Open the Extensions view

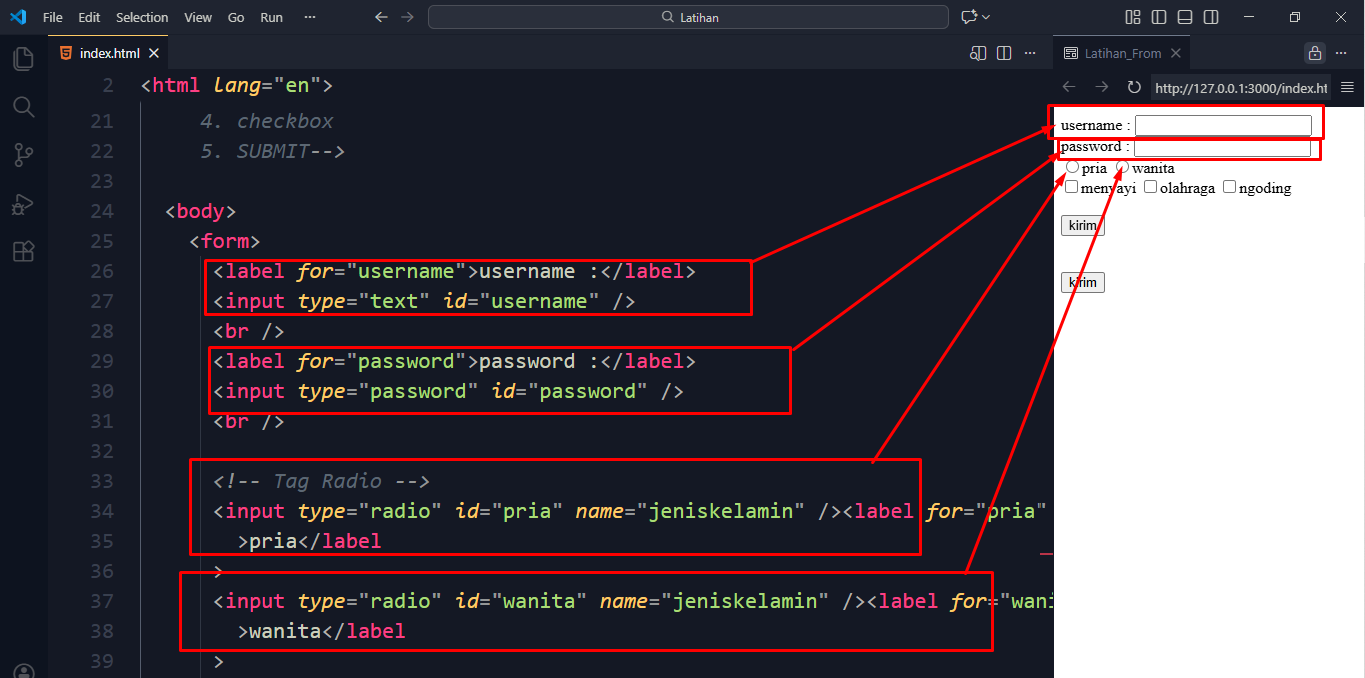[23, 251]
